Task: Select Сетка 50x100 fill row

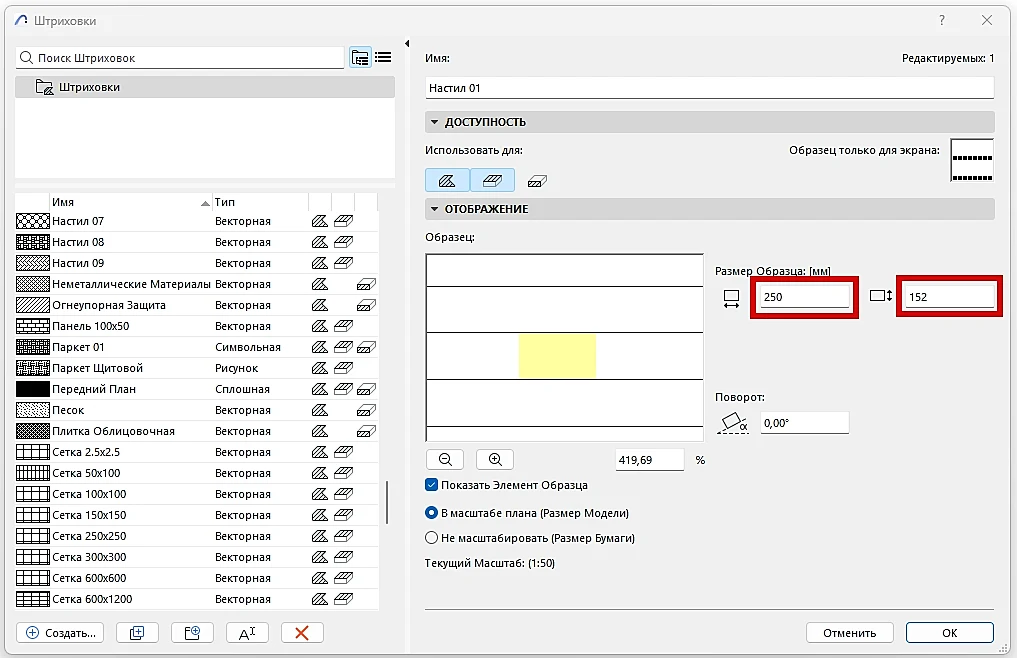Action: pyautogui.click(x=196, y=473)
